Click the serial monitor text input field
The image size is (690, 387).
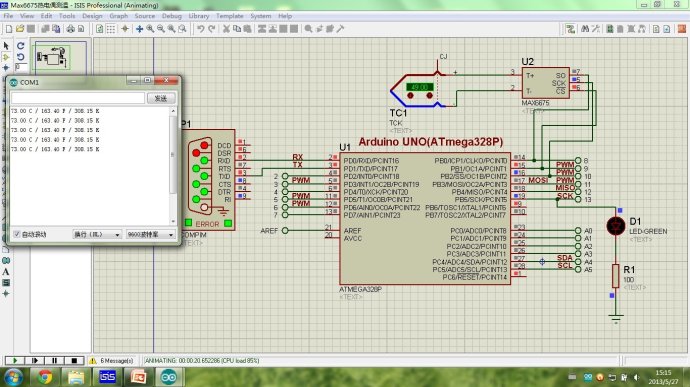78,98
